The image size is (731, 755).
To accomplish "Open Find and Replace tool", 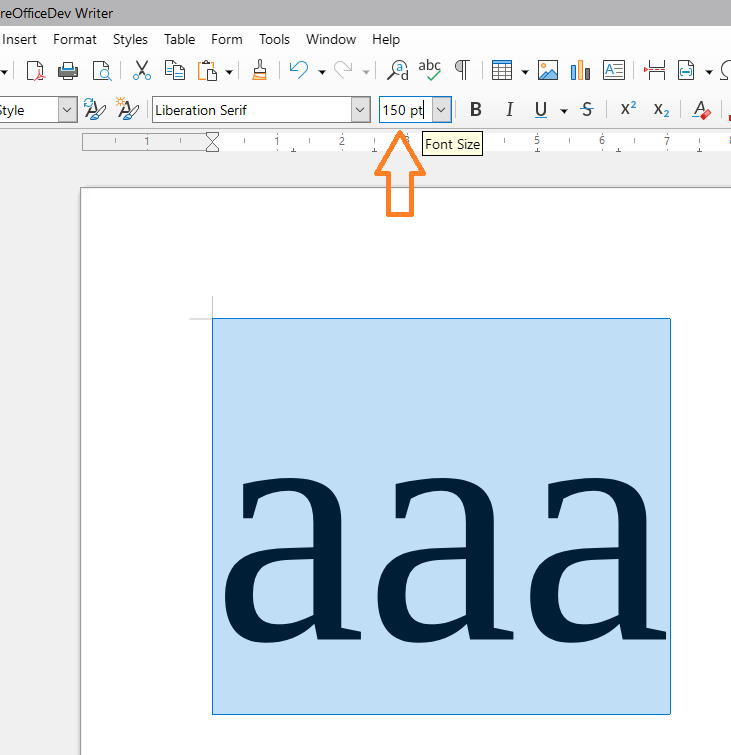I will click(x=398, y=70).
